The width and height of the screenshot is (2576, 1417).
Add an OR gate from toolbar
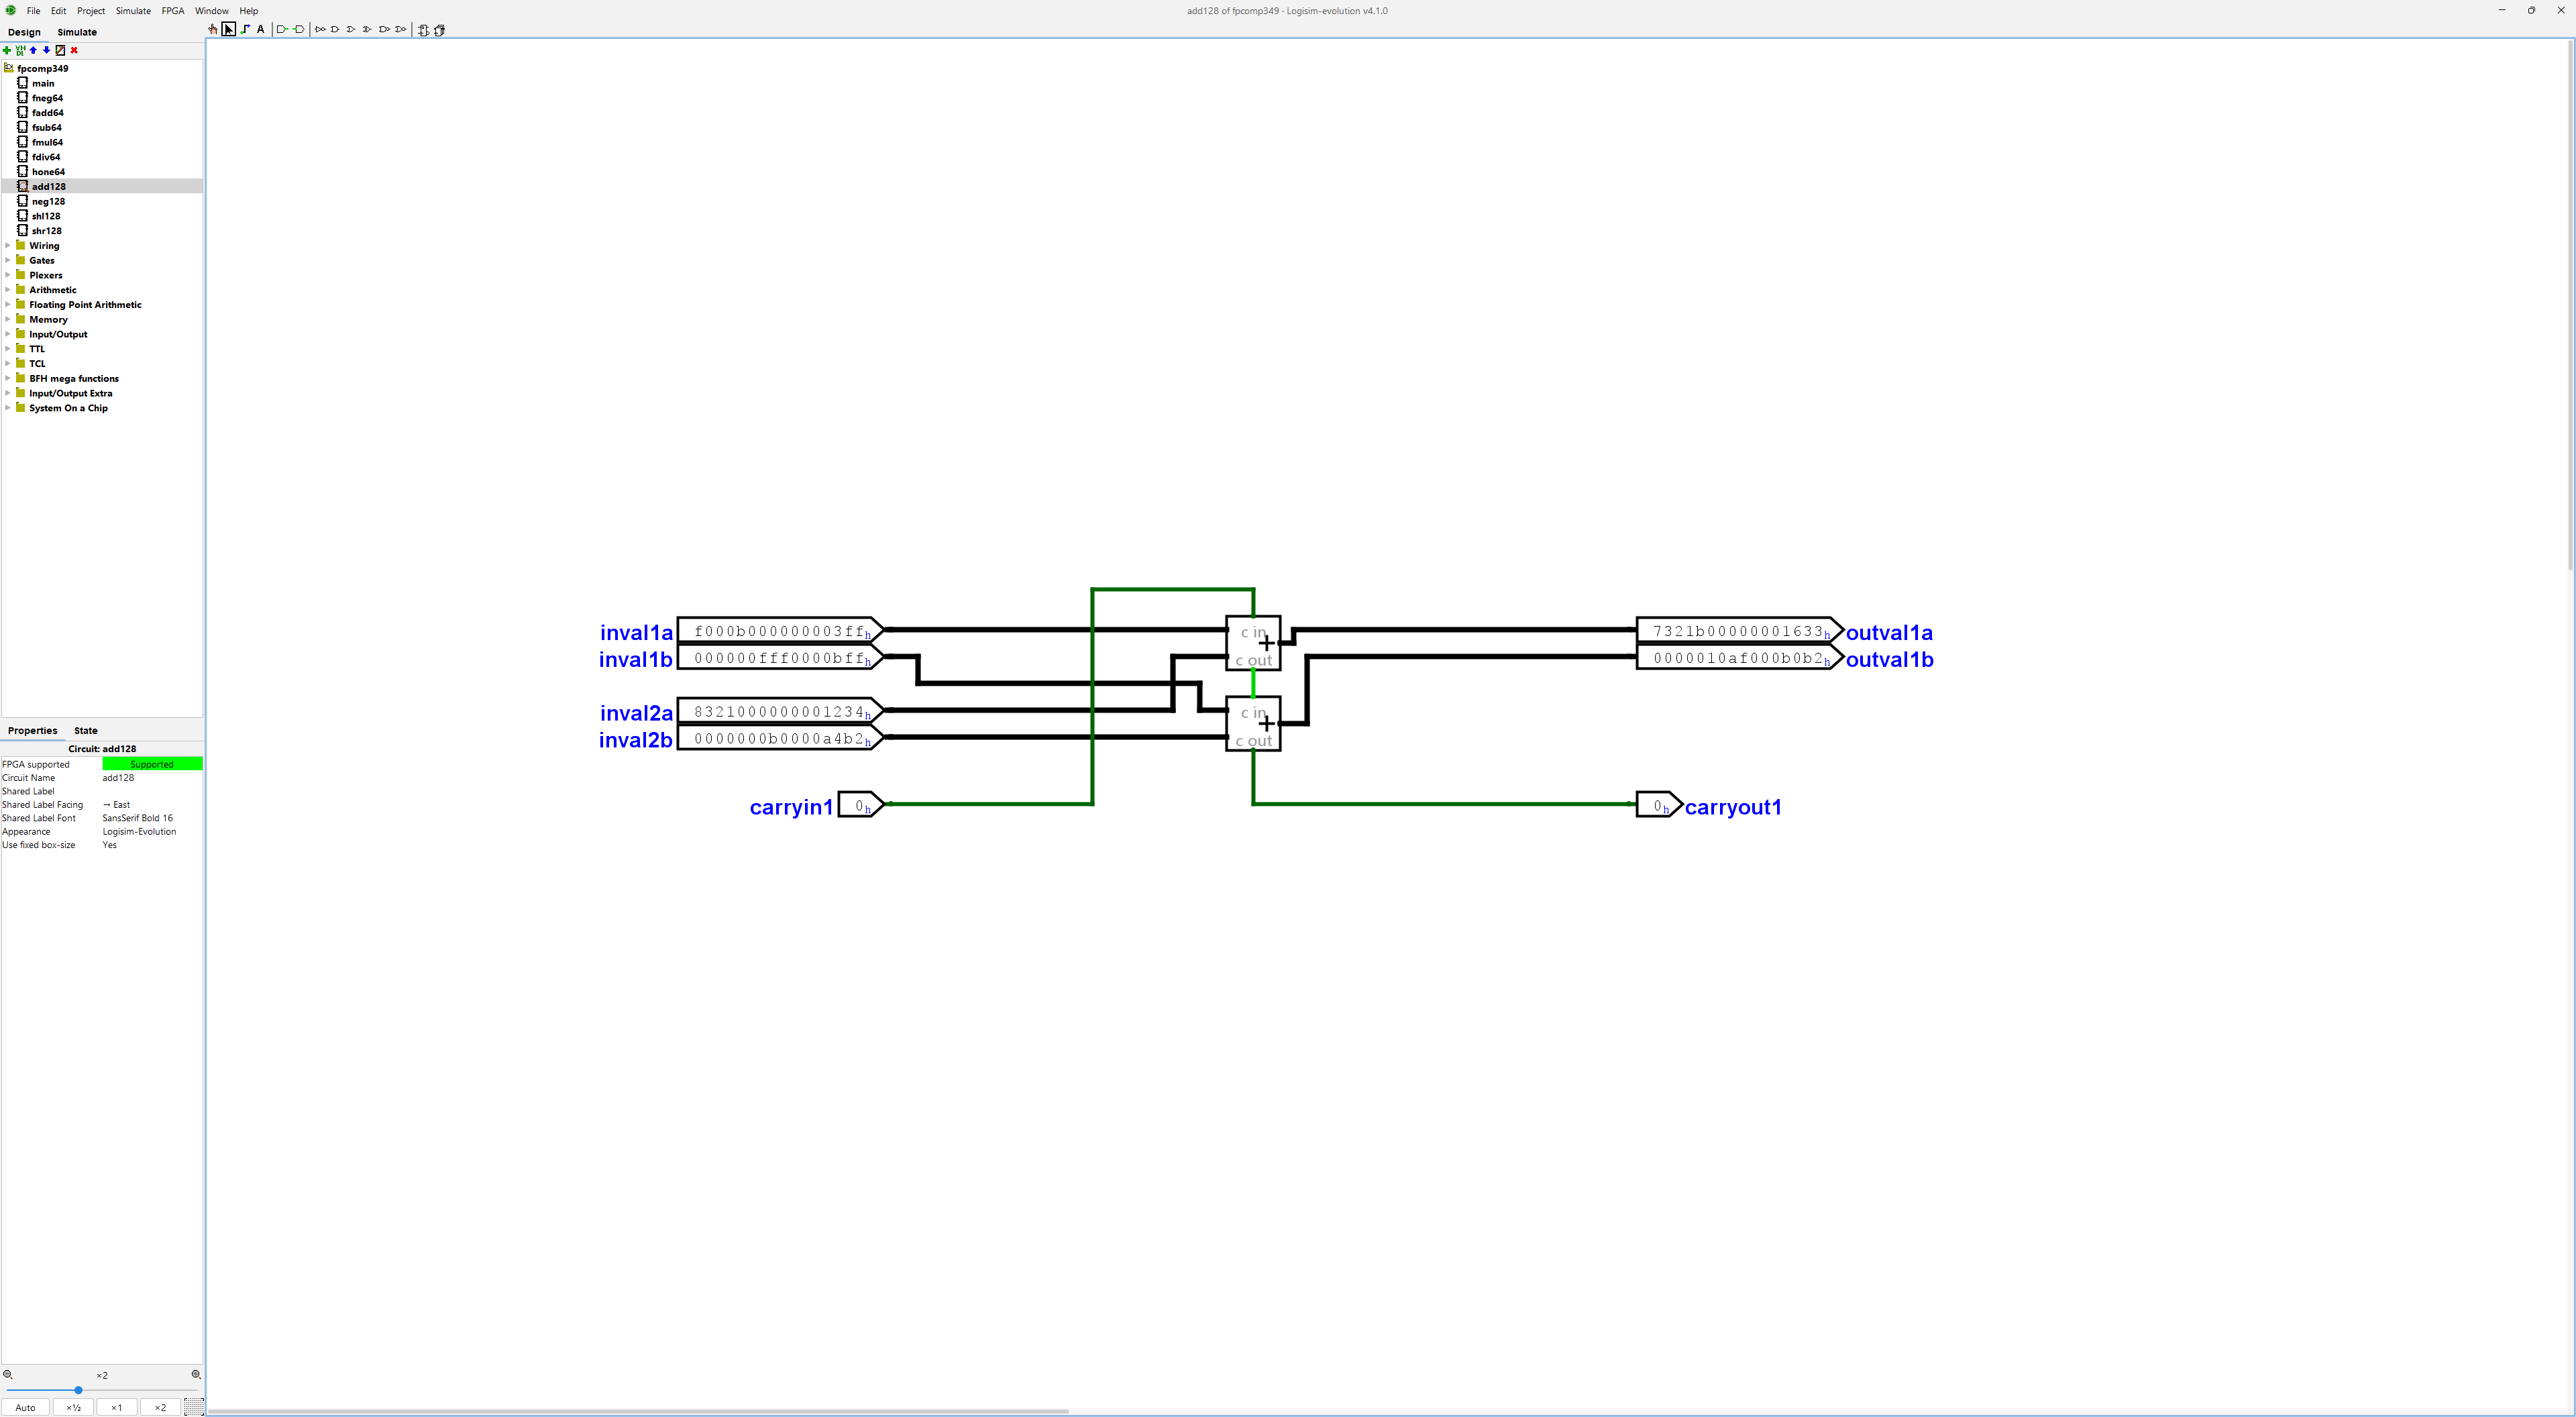coord(351,30)
